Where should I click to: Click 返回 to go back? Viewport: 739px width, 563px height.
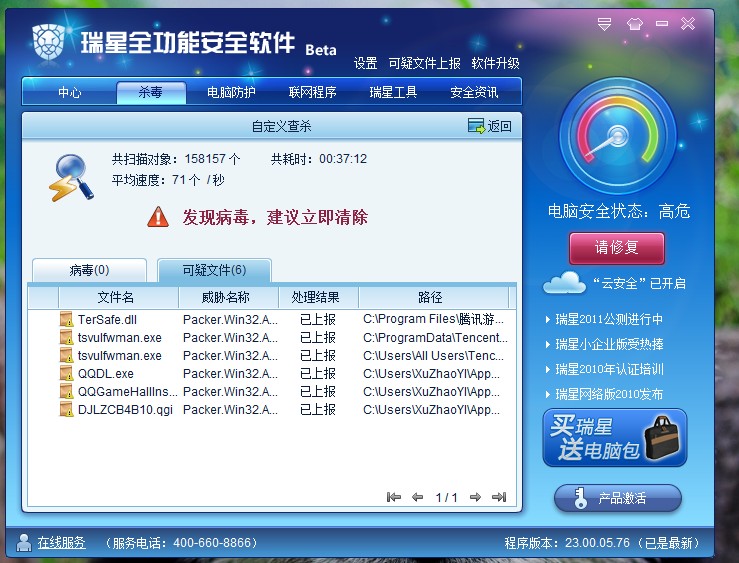[x=499, y=126]
